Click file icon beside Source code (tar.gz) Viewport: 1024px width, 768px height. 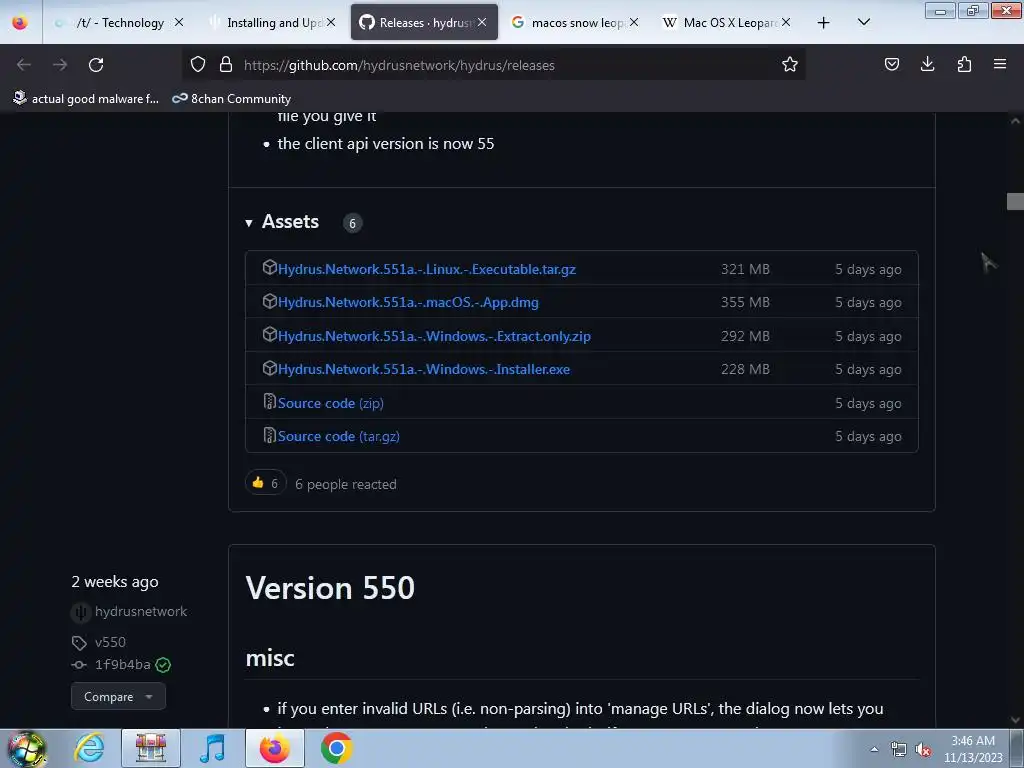tap(269, 434)
